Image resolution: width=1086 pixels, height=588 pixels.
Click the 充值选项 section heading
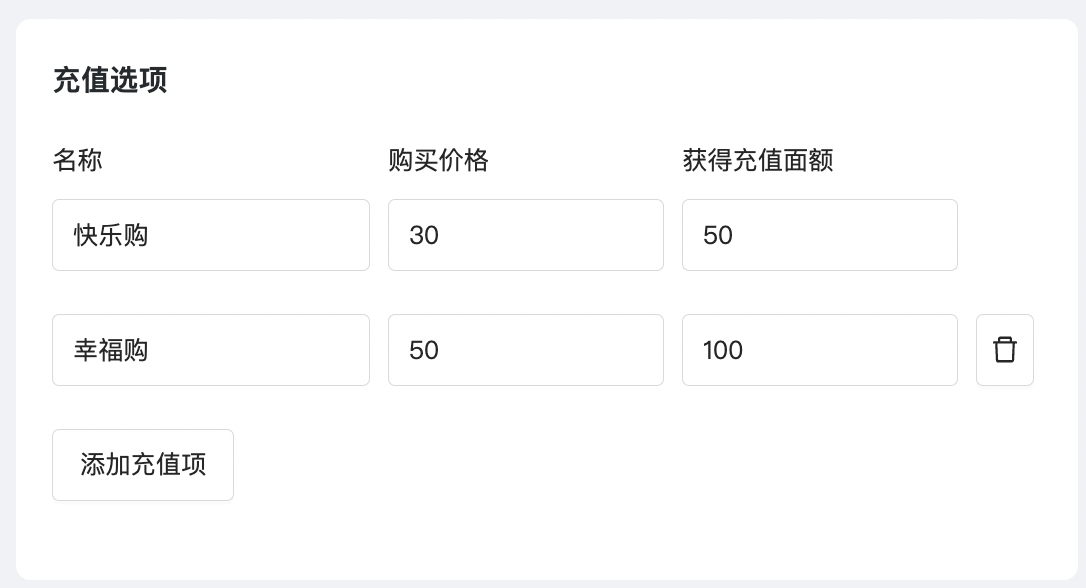(x=110, y=80)
